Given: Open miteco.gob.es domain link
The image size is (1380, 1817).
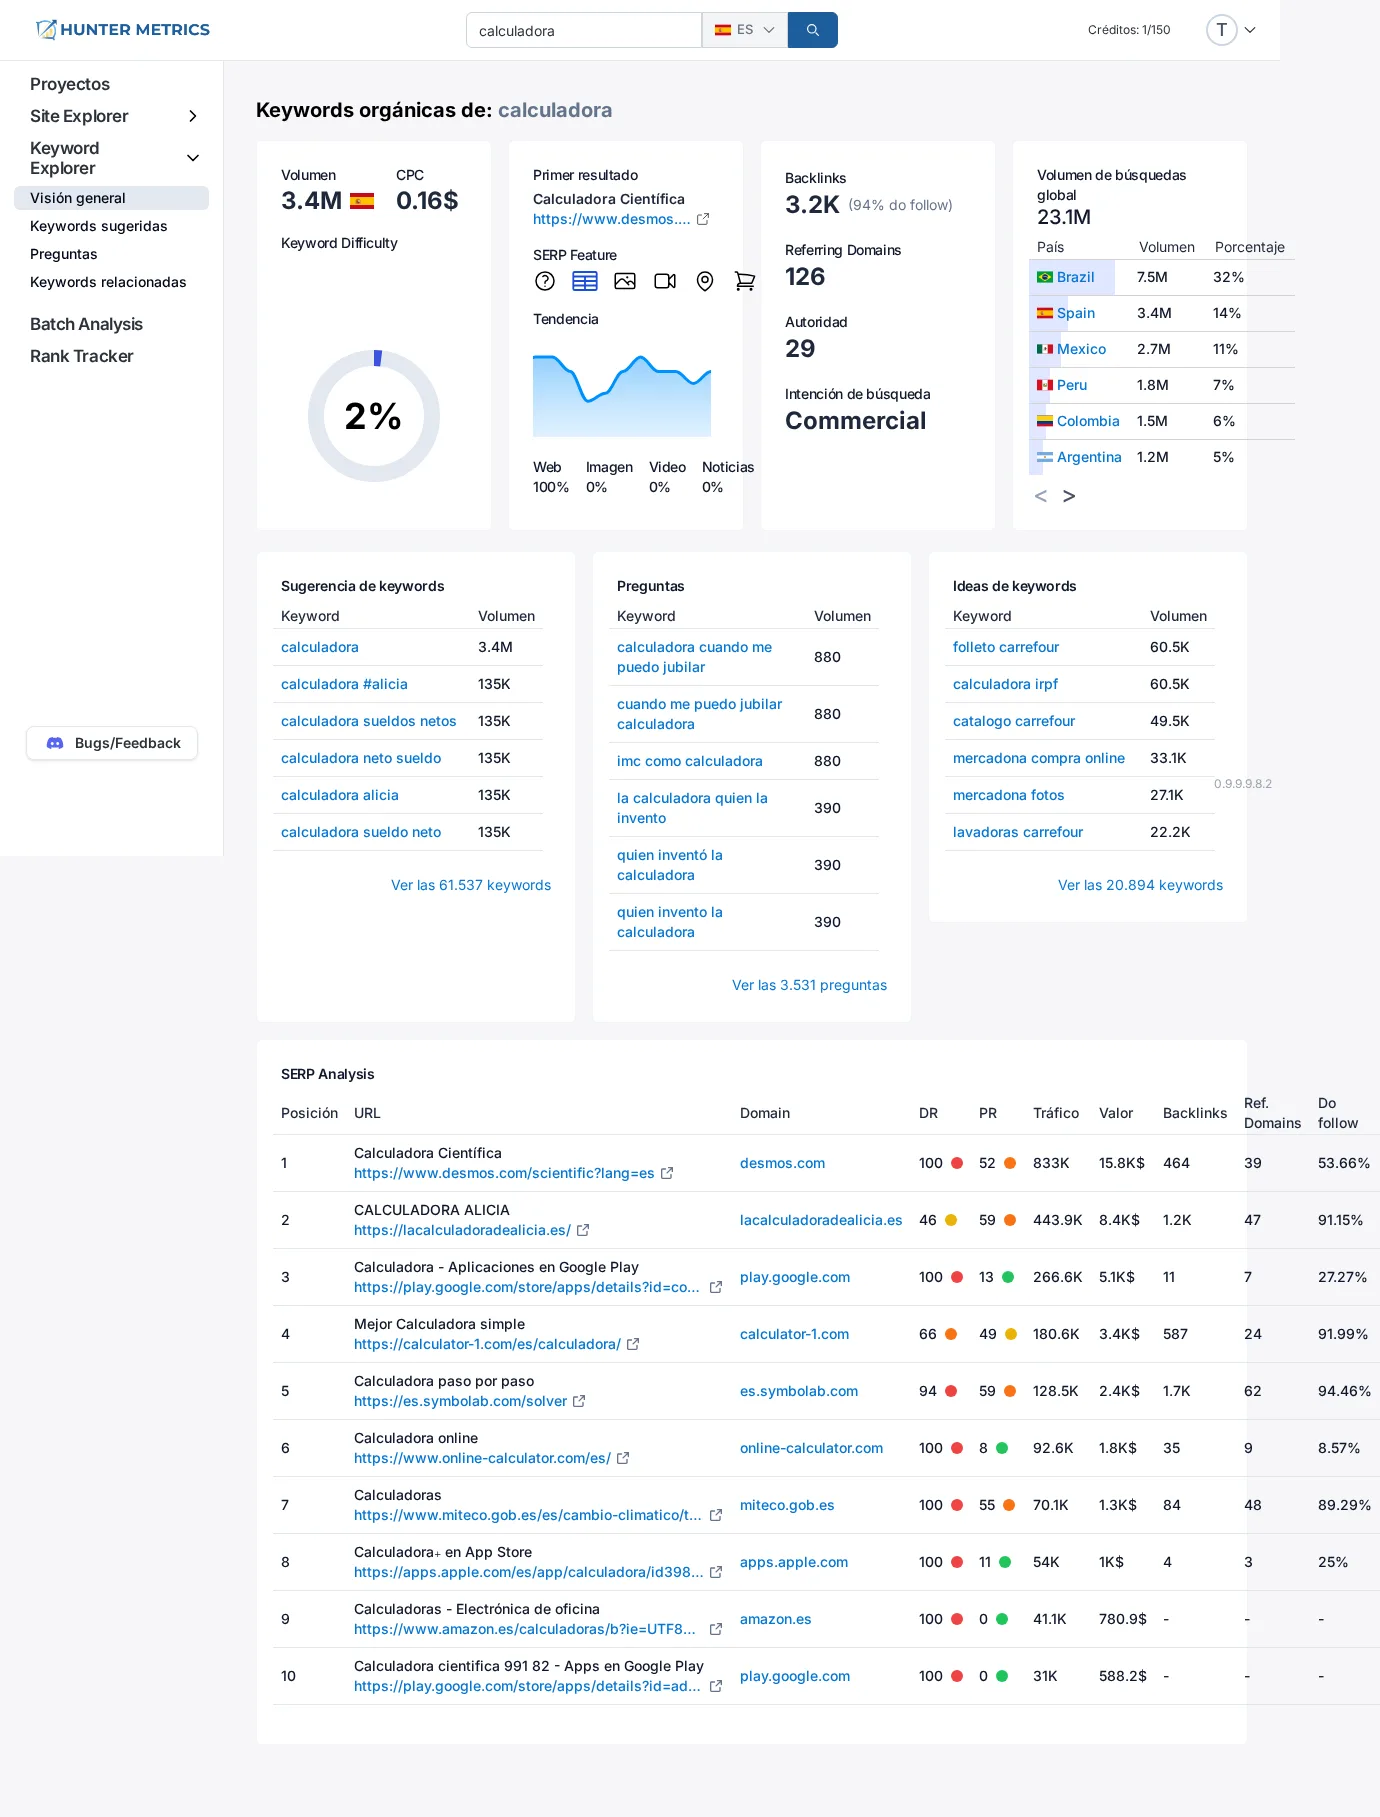Looking at the screenshot, I should click(x=787, y=1505).
